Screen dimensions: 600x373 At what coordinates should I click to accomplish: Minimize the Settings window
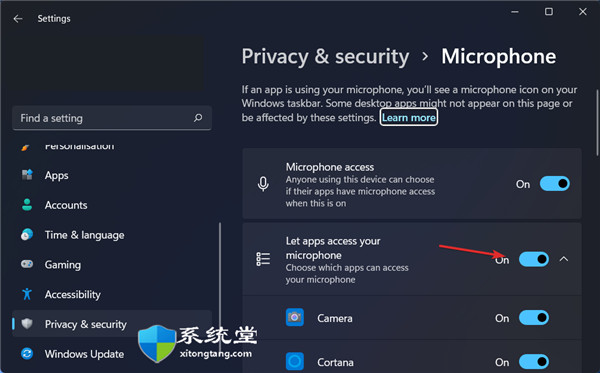pos(515,12)
